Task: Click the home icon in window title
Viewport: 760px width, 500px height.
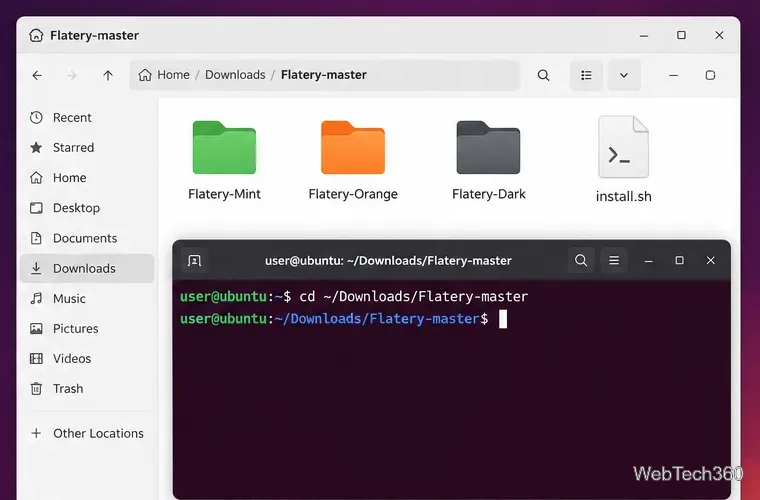Action: point(36,35)
